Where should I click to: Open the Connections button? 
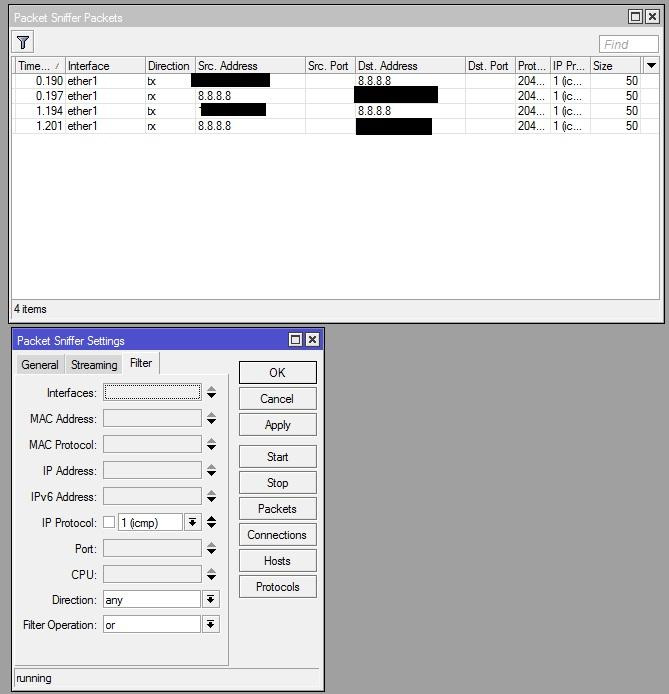[277, 535]
